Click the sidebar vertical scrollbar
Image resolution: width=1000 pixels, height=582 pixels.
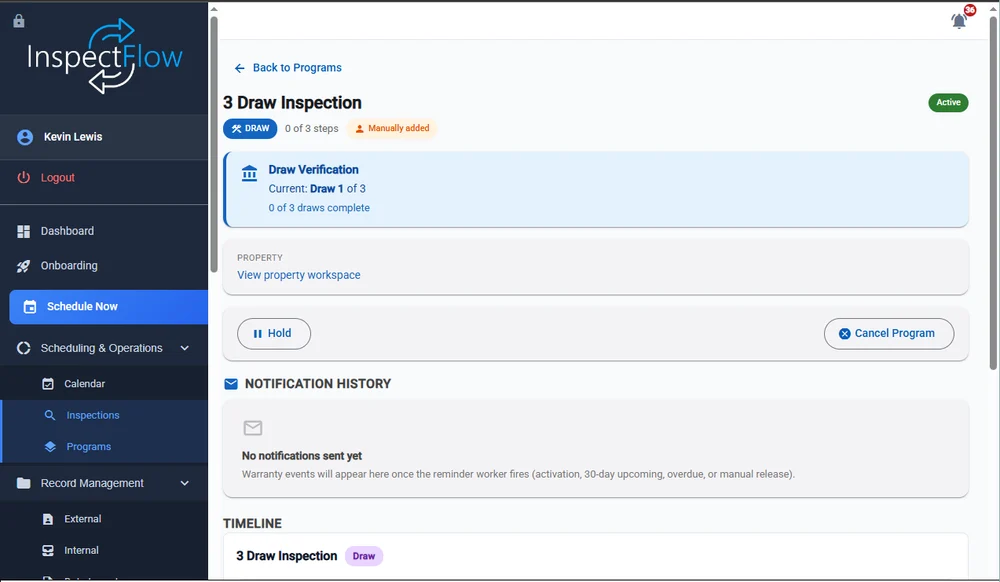tap(214, 143)
